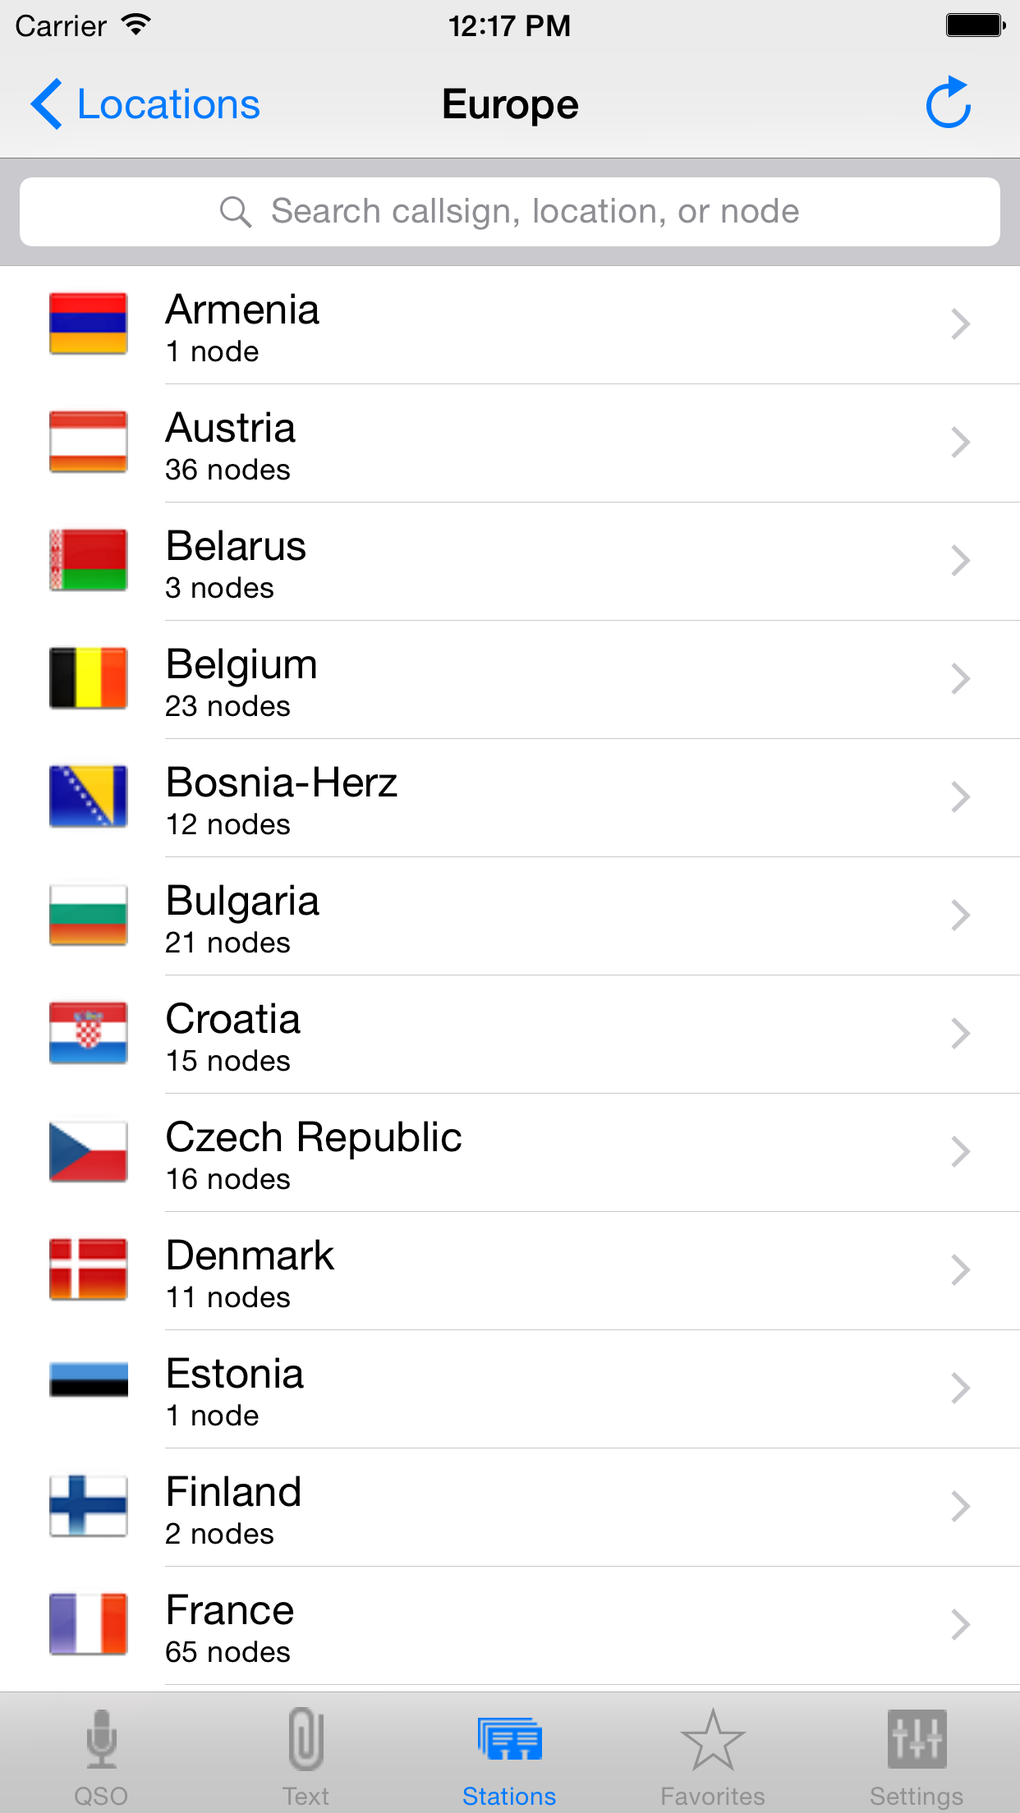Expand Denmark using its chevron arrow

tap(960, 1270)
